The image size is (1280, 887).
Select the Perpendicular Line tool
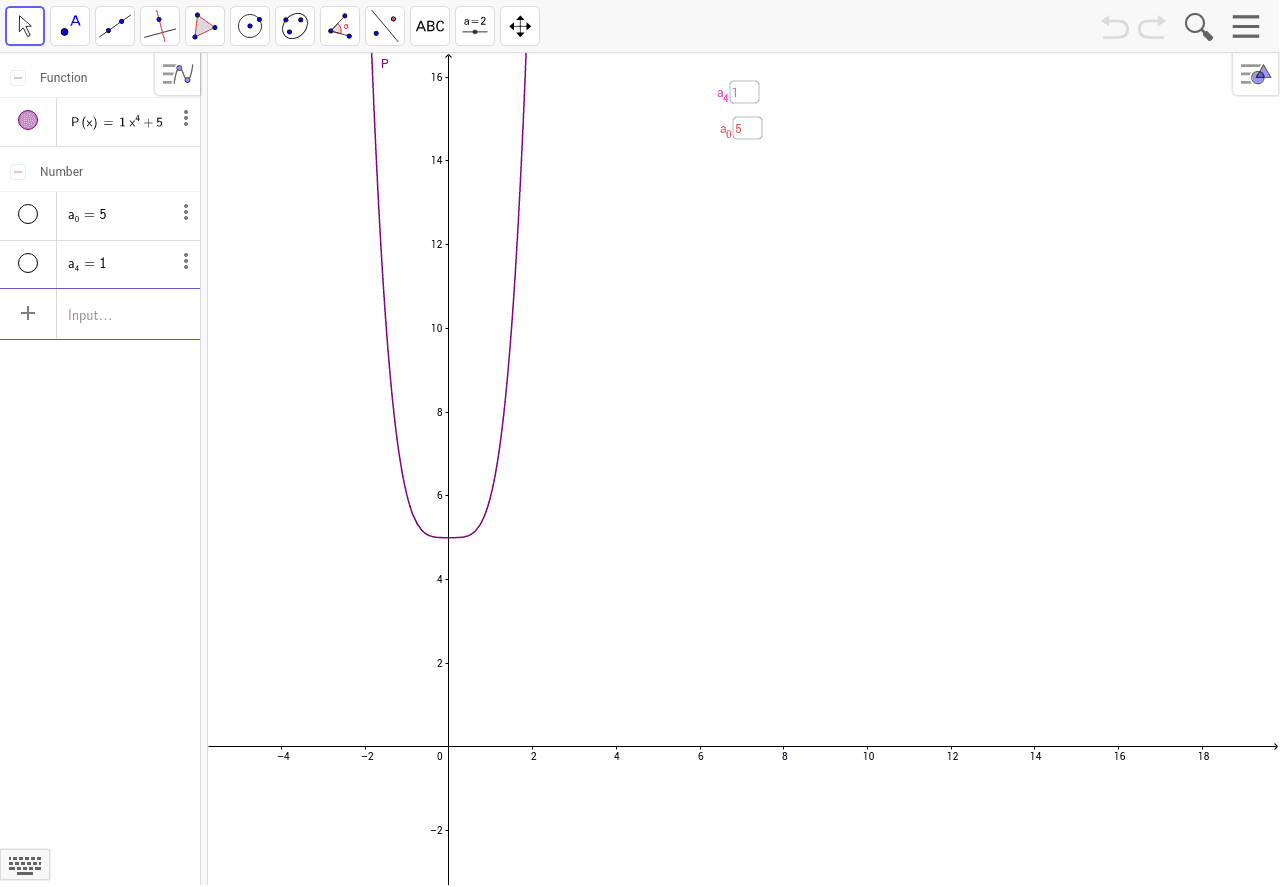[x=160, y=26]
